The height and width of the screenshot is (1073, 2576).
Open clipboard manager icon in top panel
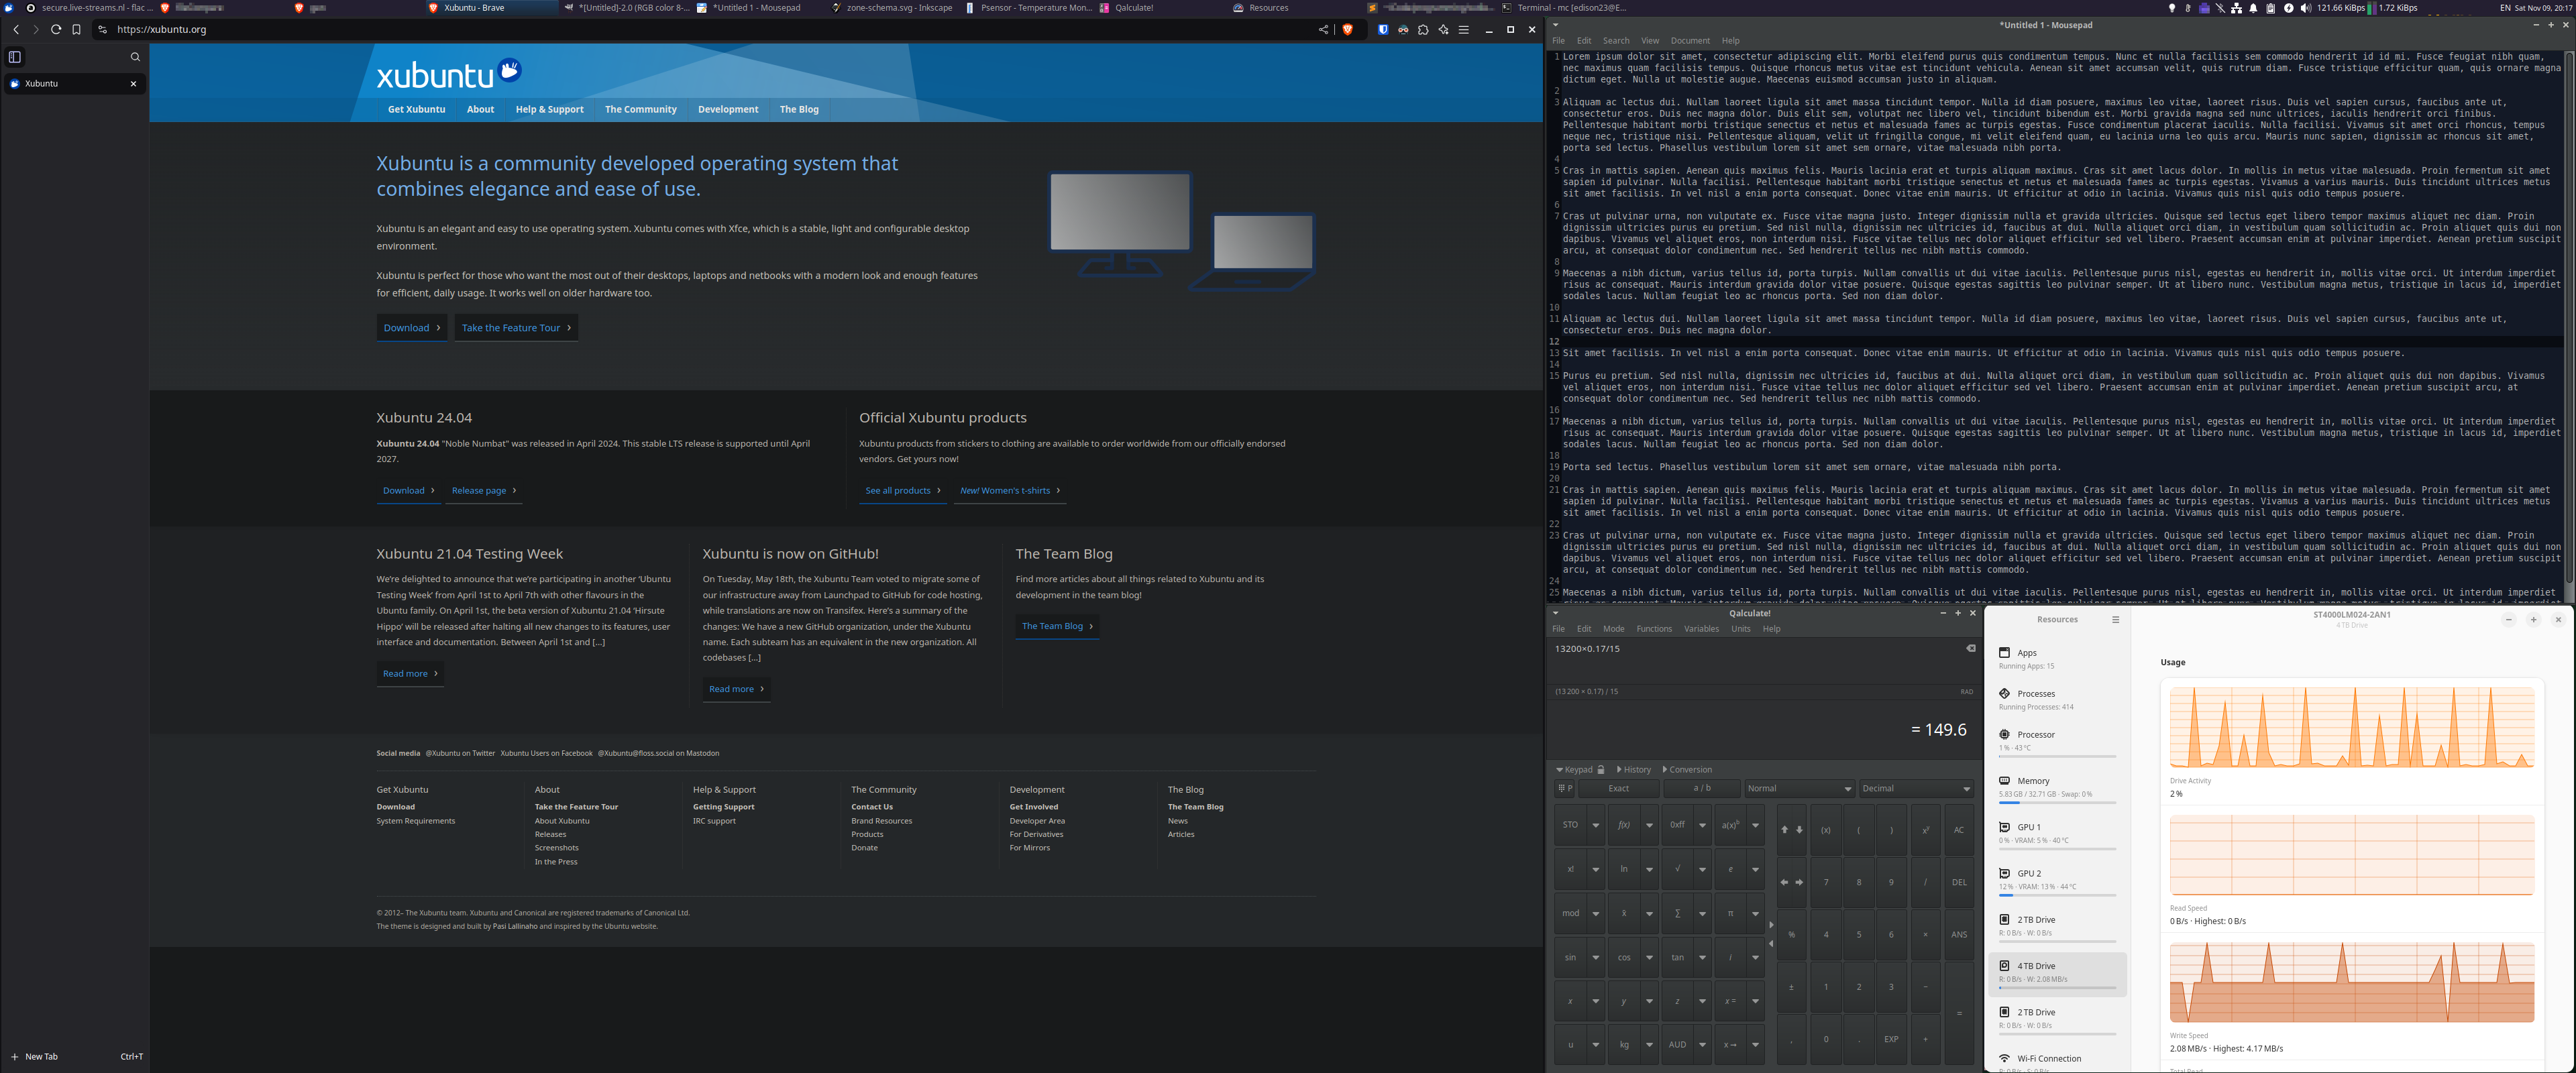tap(2270, 8)
